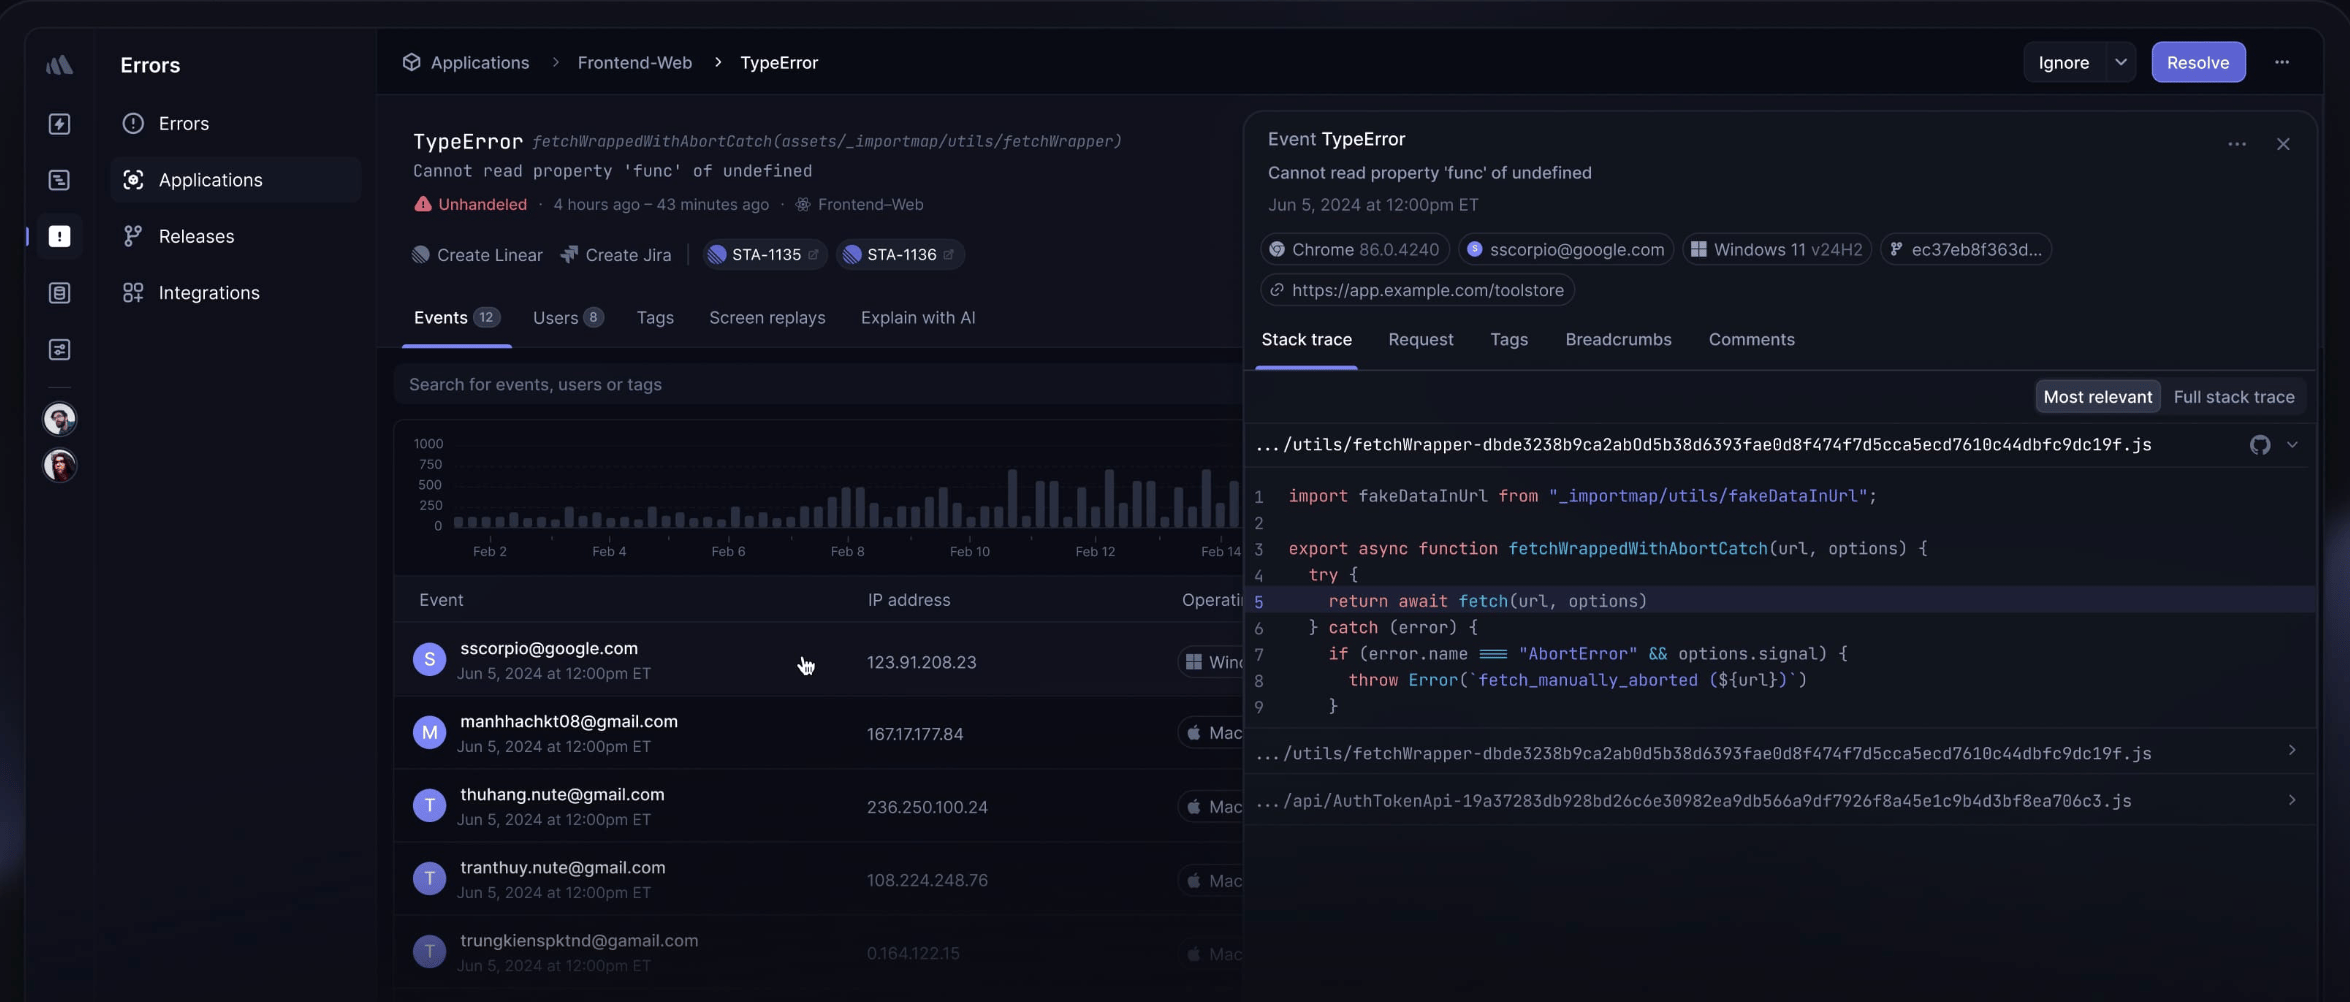This screenshot has width=2350, height=1002.
Task: Switch to Full stack trace view
Action: (x=2235, y=396)
